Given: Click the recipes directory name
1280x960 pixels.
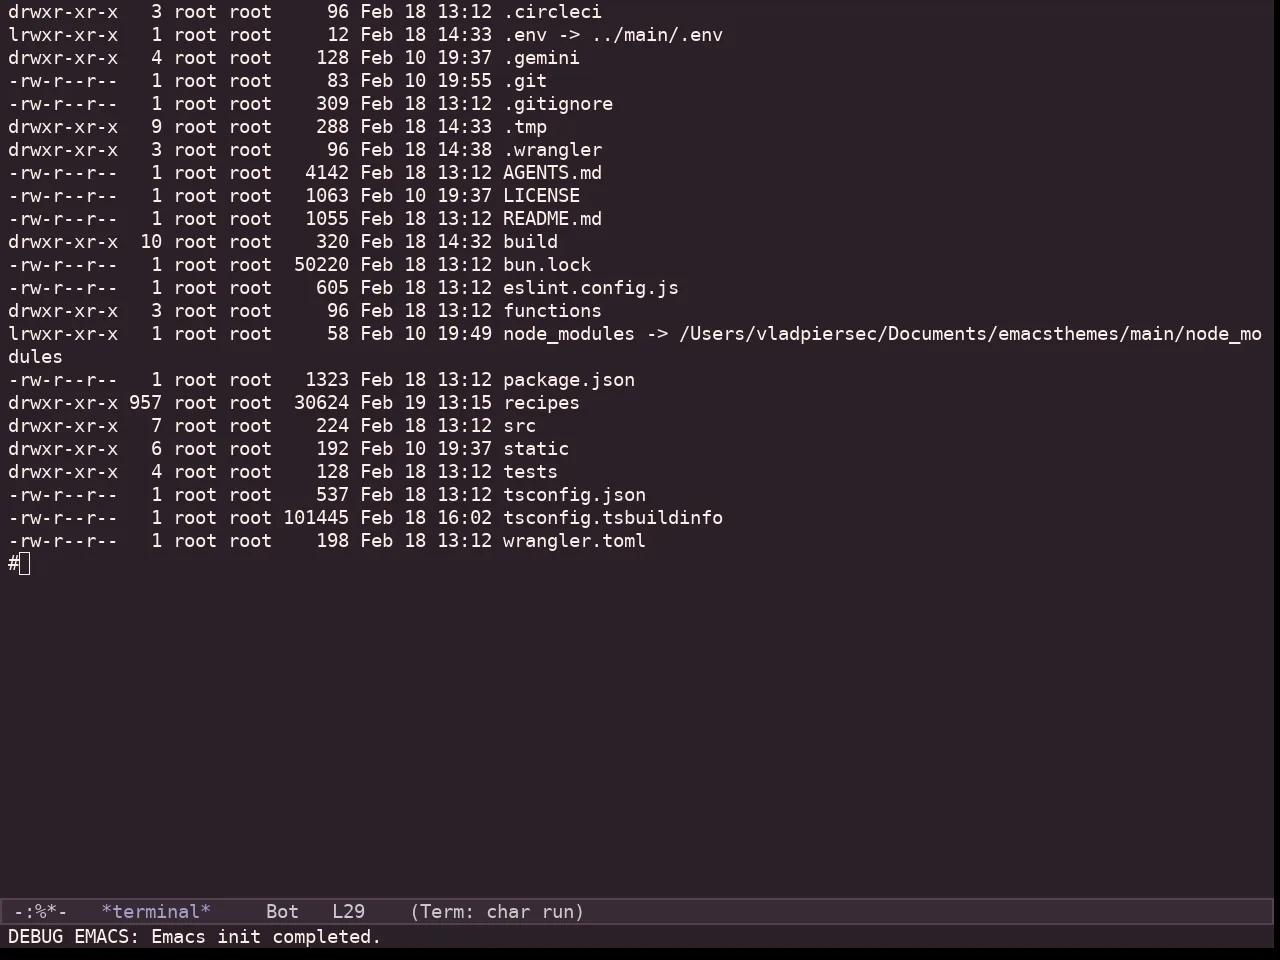Looking at the screenshot, I should click(541, 403).
